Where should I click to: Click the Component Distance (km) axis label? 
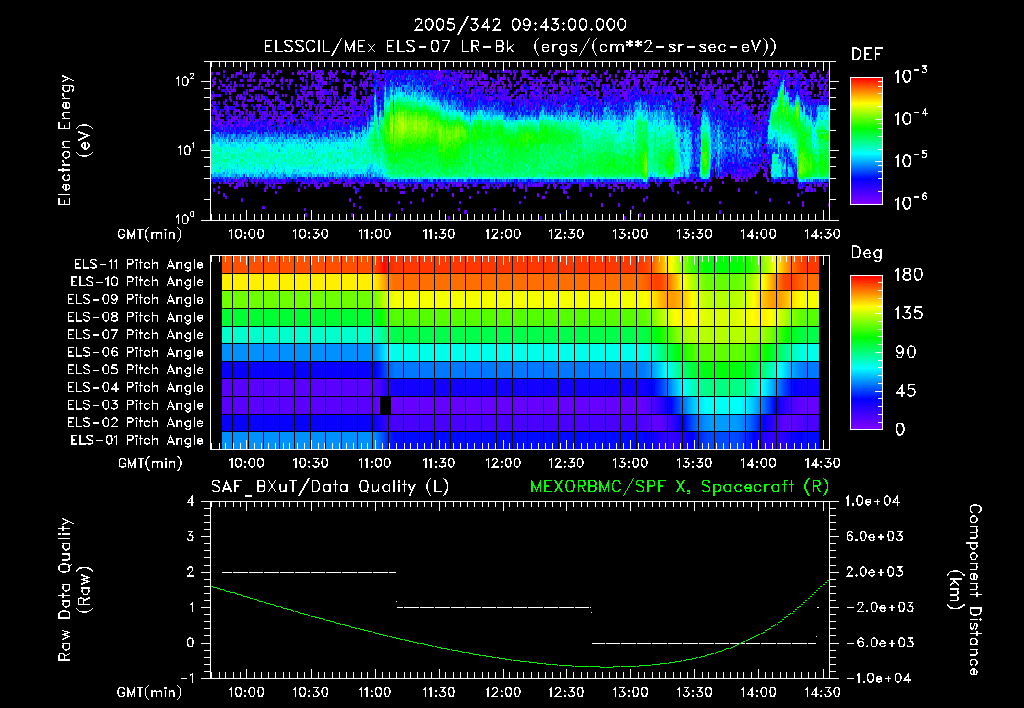pyautogui.click(x=965, y=589)
